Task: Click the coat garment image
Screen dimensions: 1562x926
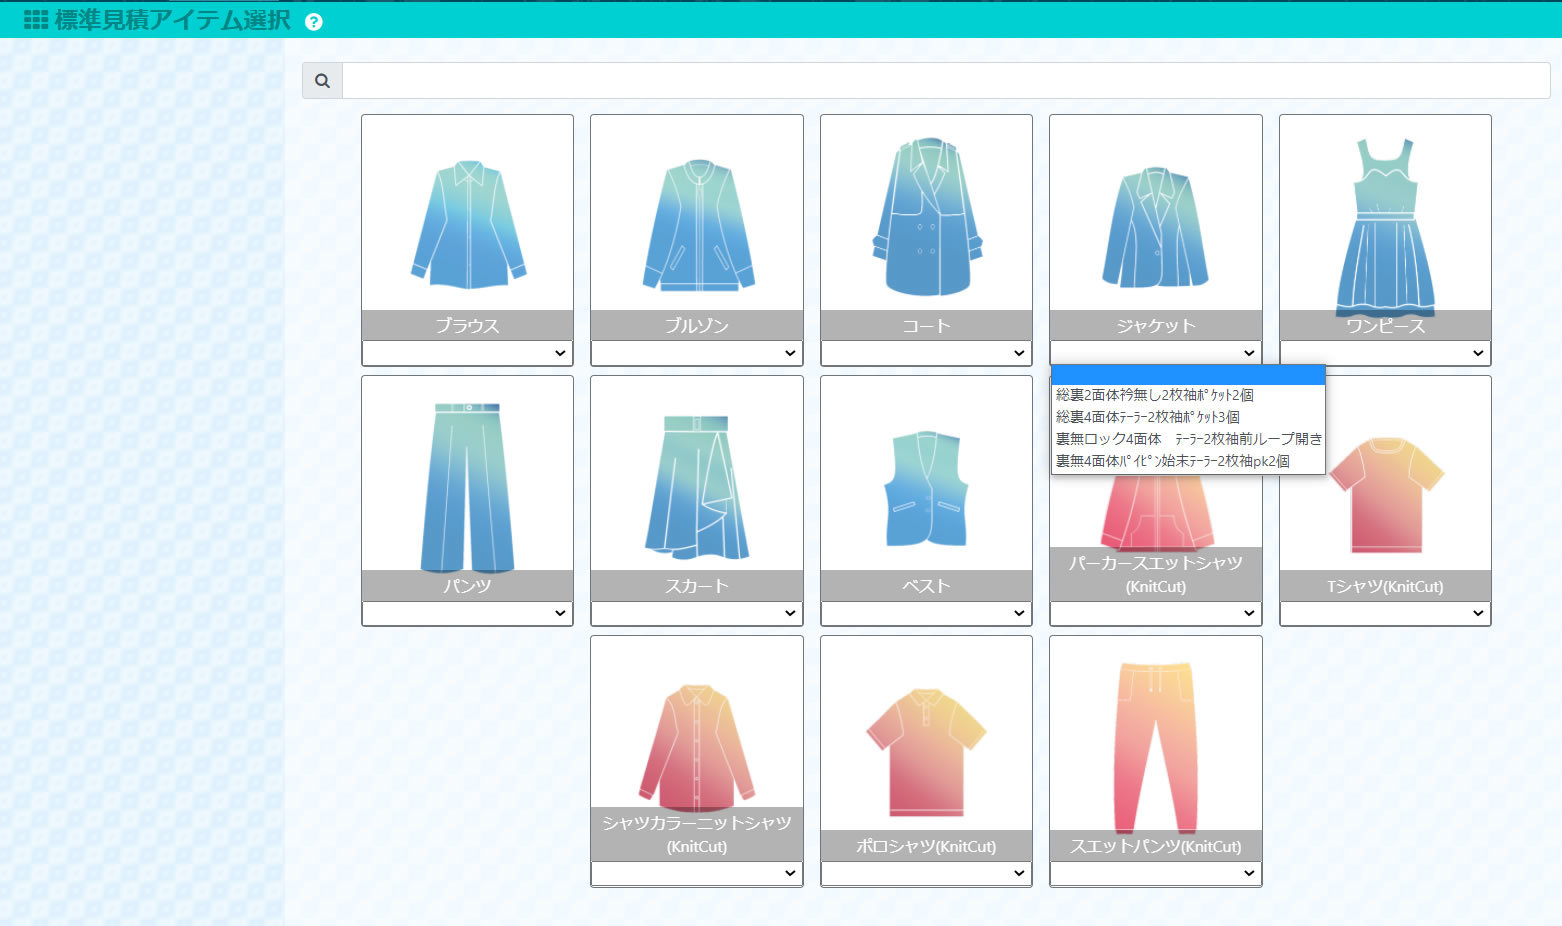Action: [926, 217]
